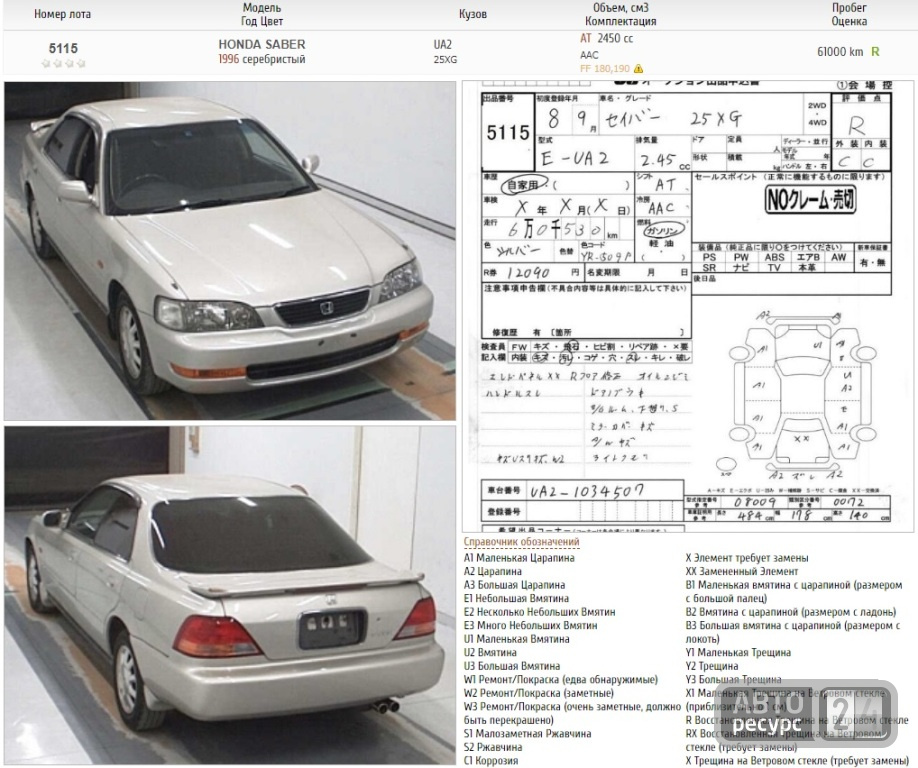Click legend entry 'X Элемент требует замены'
918x768 pixels.
pos(746,558)
